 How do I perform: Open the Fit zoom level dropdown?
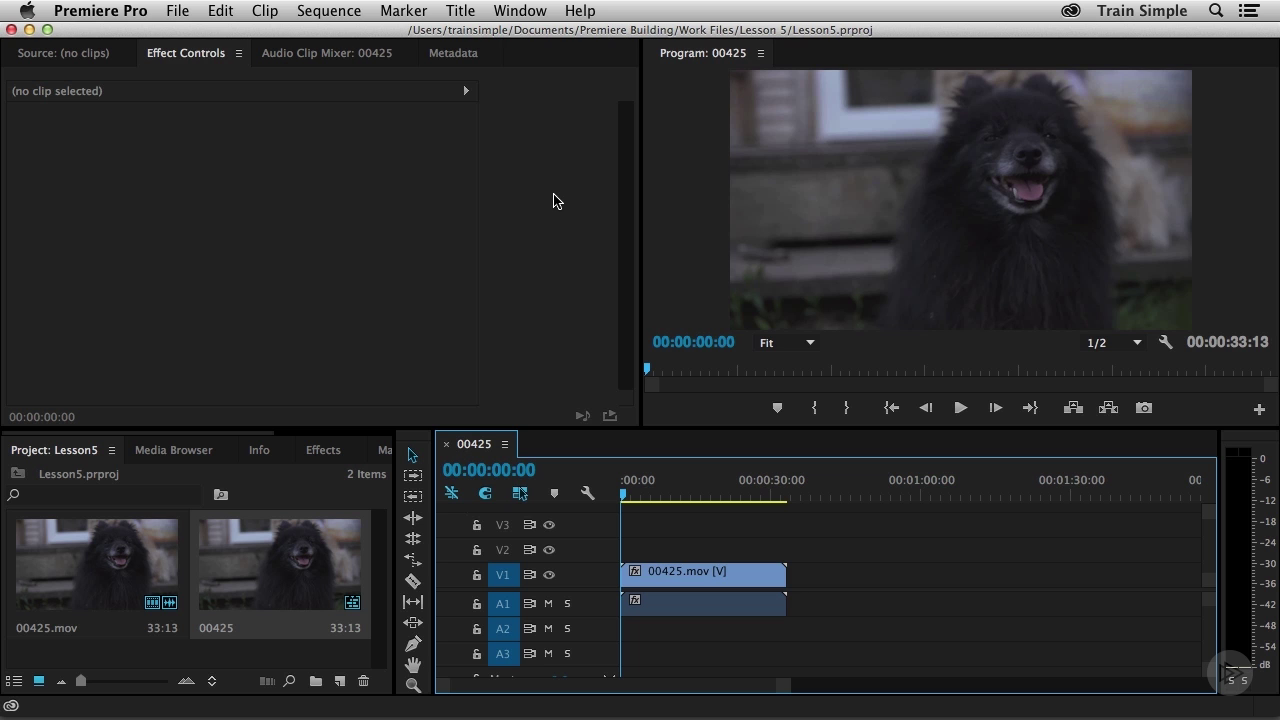click(x=787, y=343)
